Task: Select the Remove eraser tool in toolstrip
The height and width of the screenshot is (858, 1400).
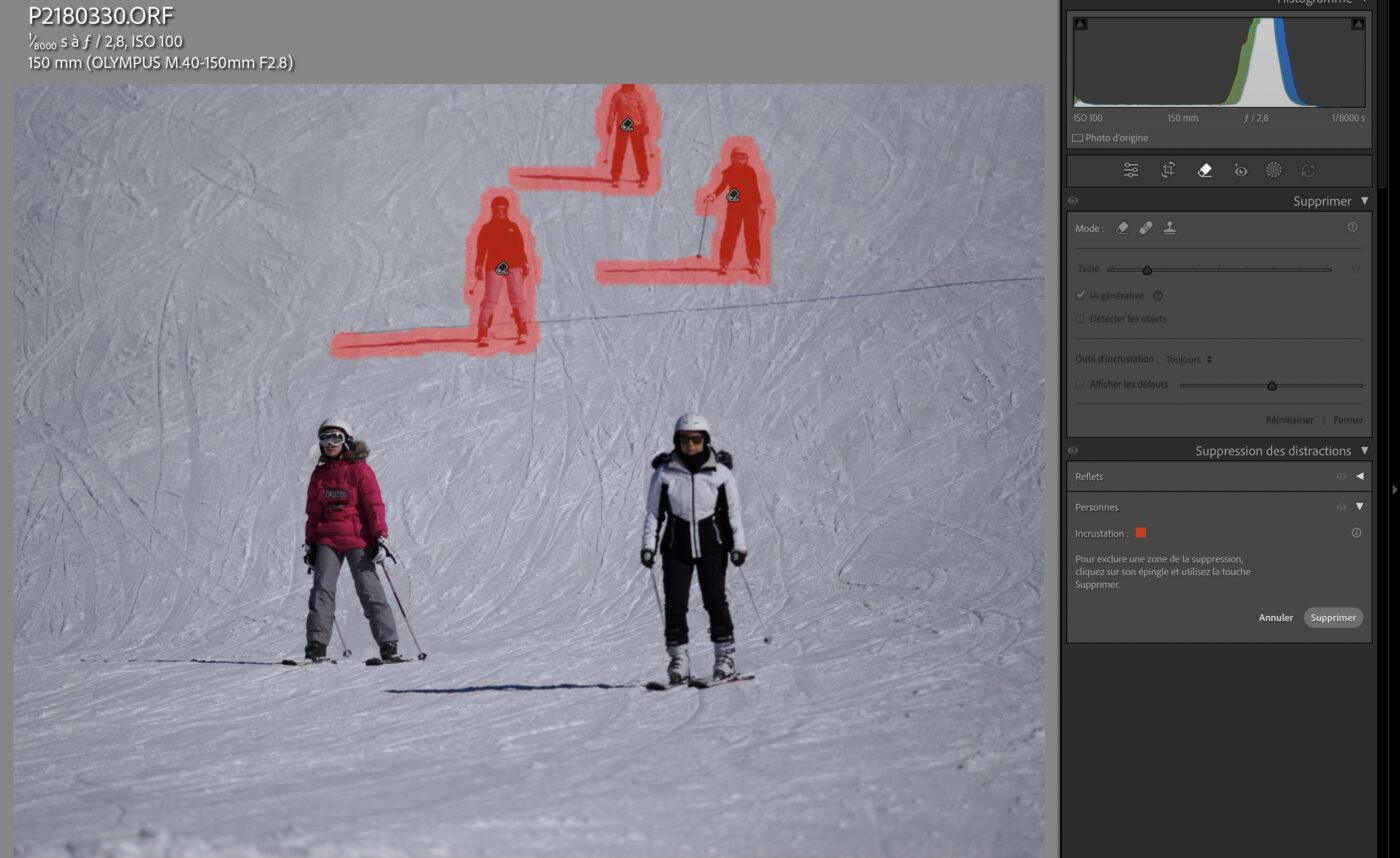Action: (x=1204, y=170)
